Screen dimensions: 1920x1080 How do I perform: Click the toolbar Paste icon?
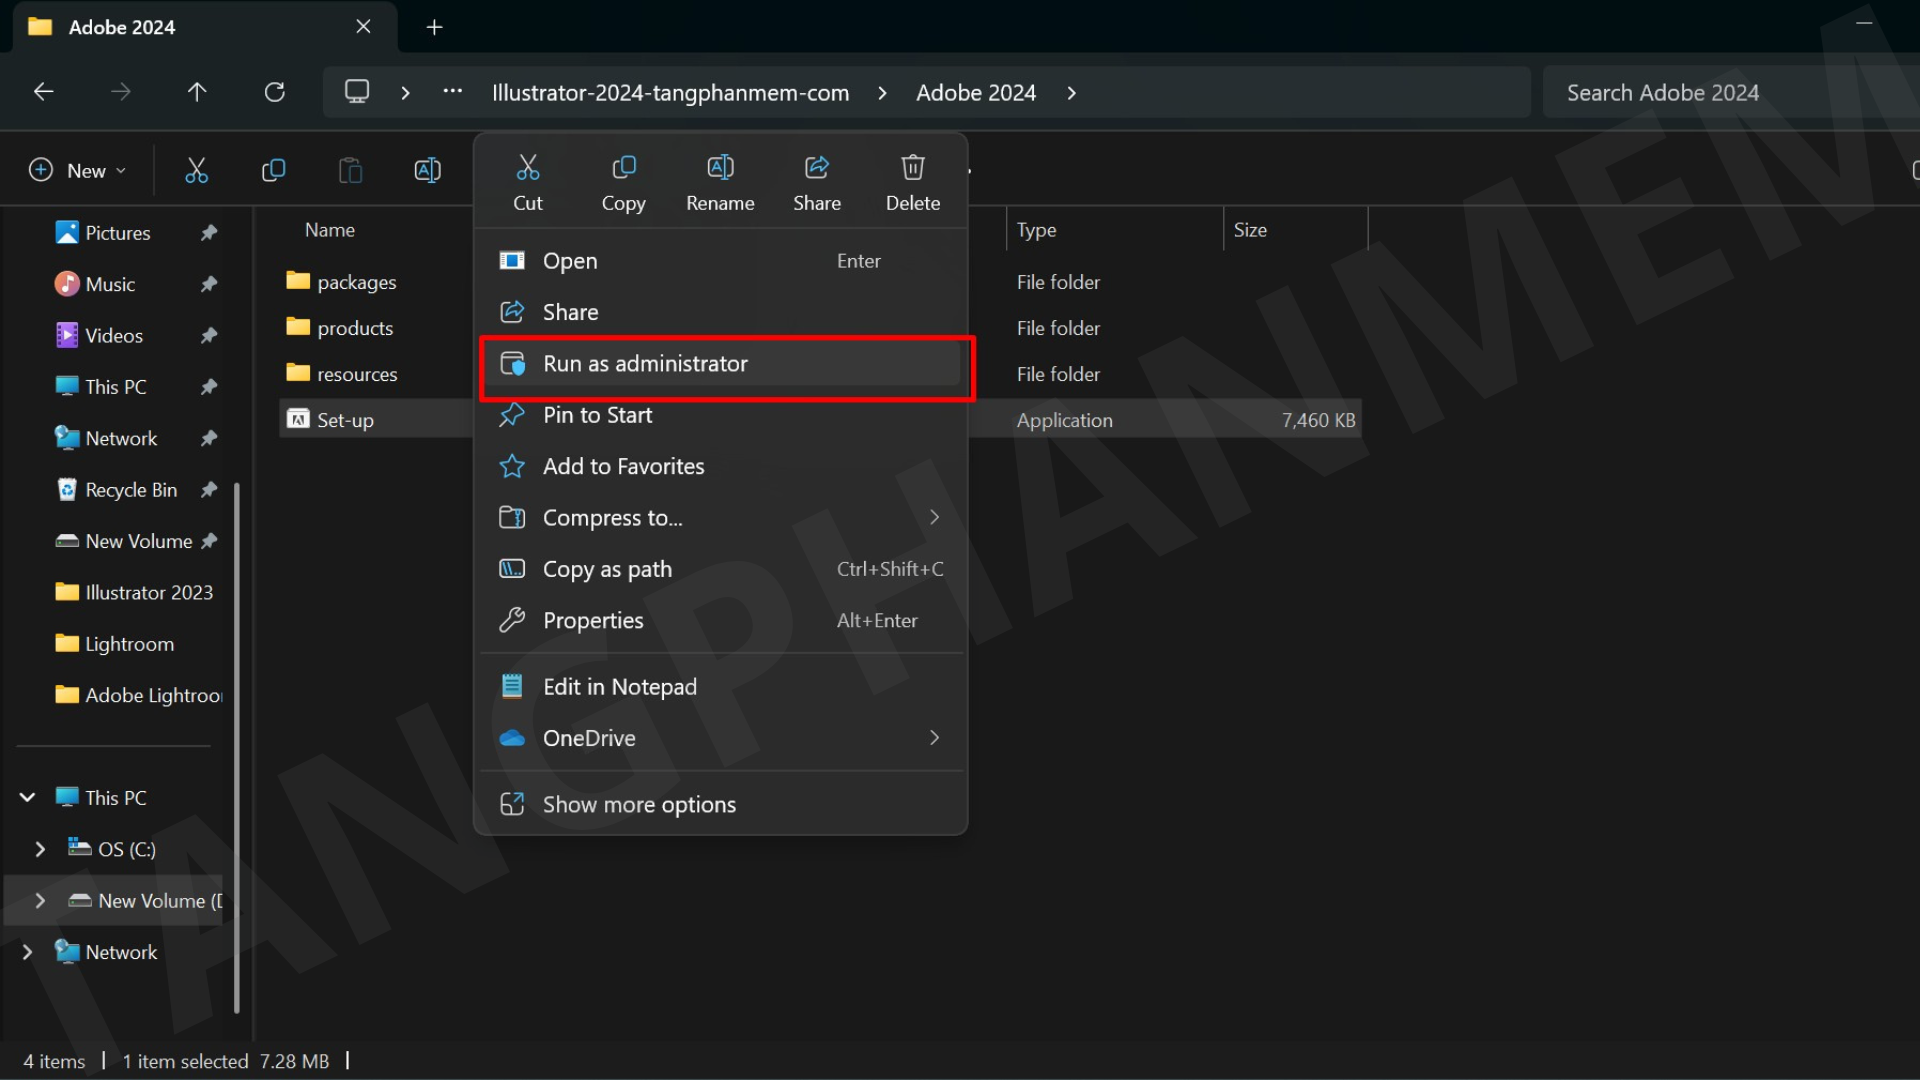tap(350, 170)
